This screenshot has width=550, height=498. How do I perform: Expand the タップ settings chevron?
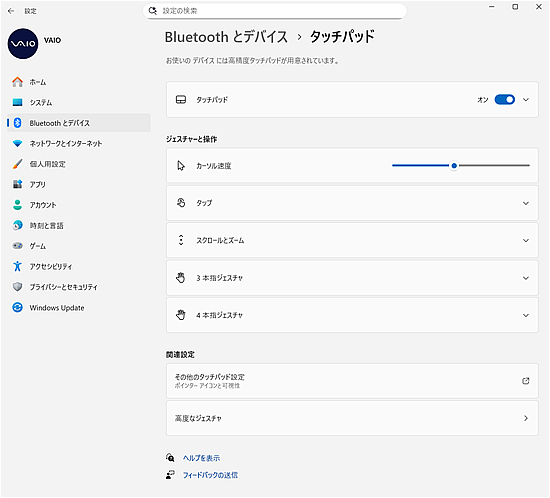[x=526, y=203]
